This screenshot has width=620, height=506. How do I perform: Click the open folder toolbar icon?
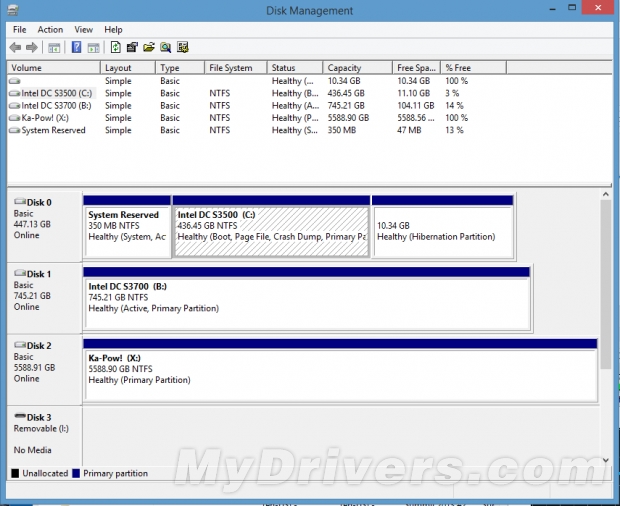click(x=149, y=47)
